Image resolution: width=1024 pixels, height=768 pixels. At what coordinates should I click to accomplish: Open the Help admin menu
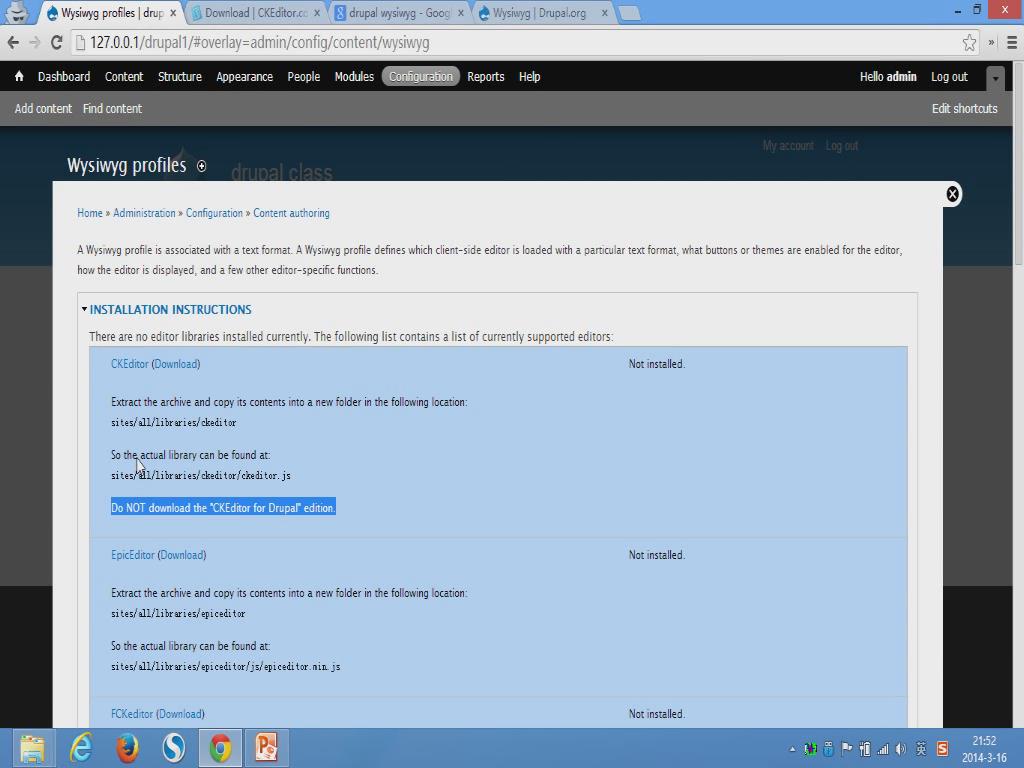530,76
